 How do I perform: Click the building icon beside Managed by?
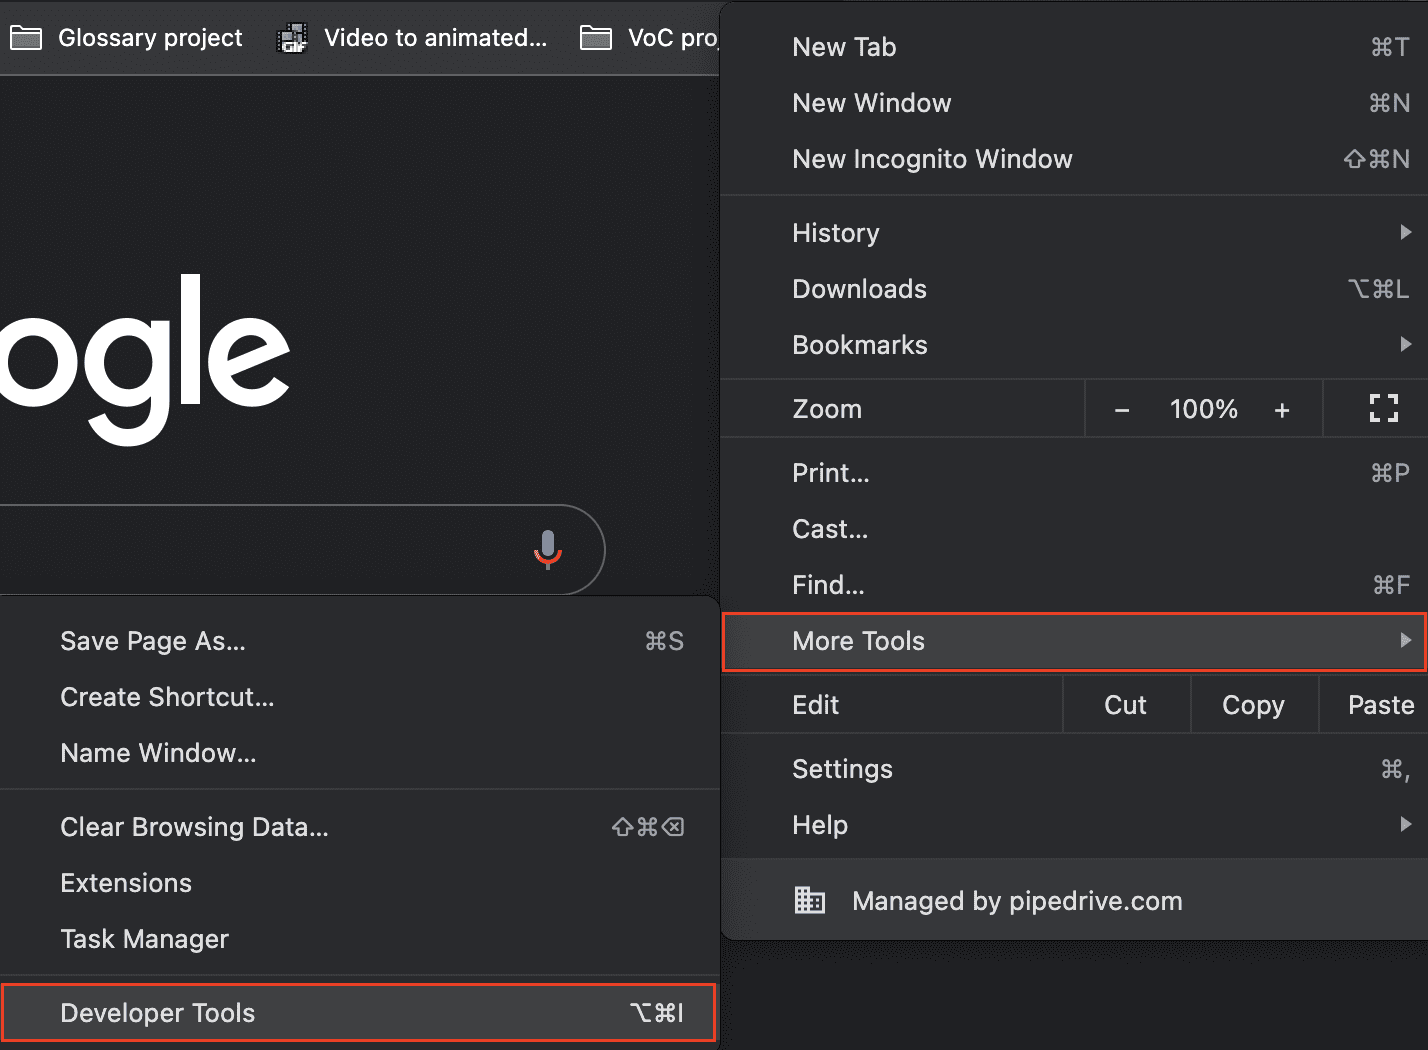pyautogui.click(x=809, y=900)
